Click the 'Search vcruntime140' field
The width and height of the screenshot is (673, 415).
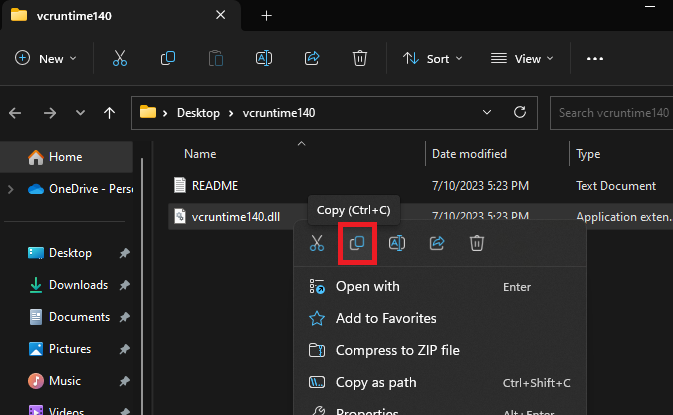click(x=613, y=113)
